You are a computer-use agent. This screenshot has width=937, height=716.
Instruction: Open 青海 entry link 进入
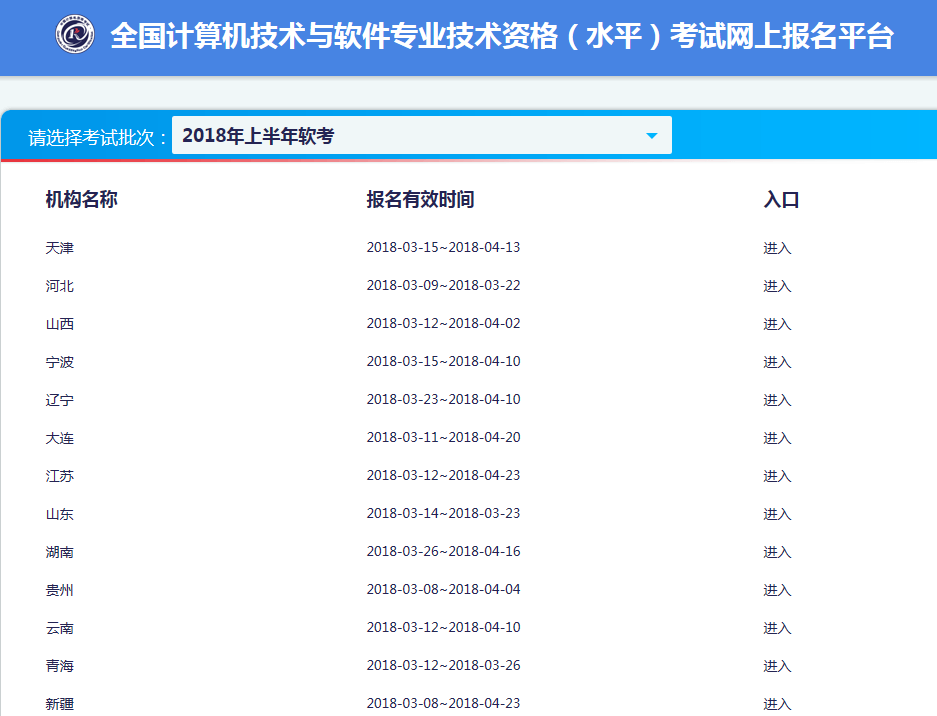(x=777, y=666)
